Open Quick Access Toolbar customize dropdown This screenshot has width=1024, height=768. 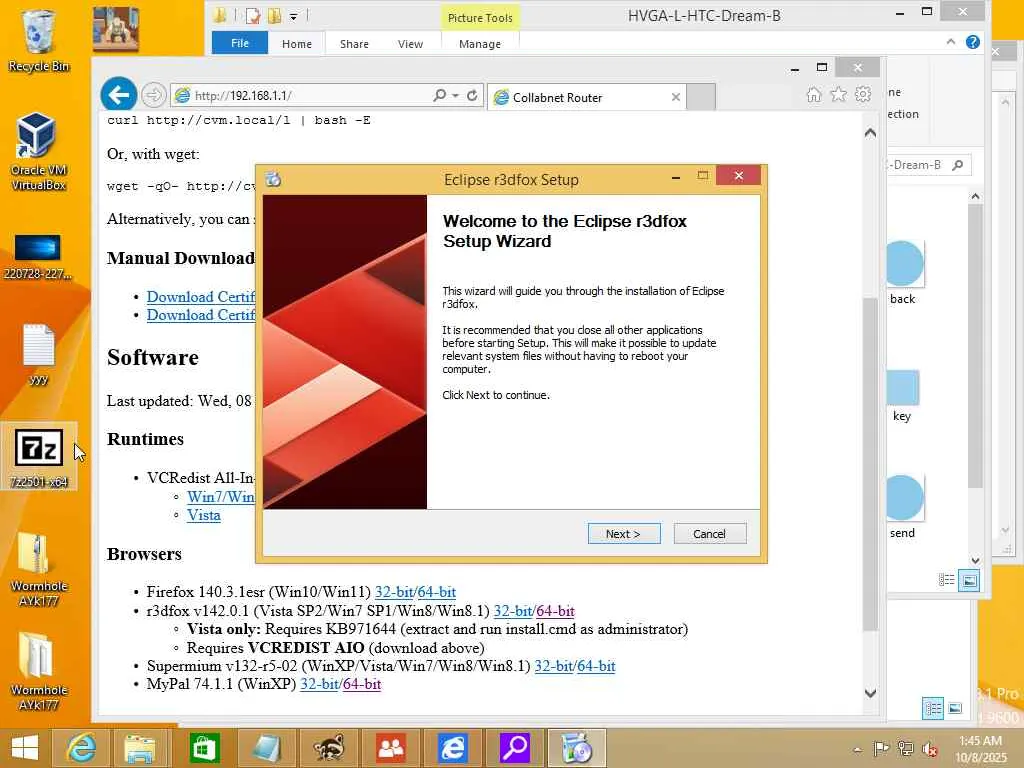[x=294, y=17]
